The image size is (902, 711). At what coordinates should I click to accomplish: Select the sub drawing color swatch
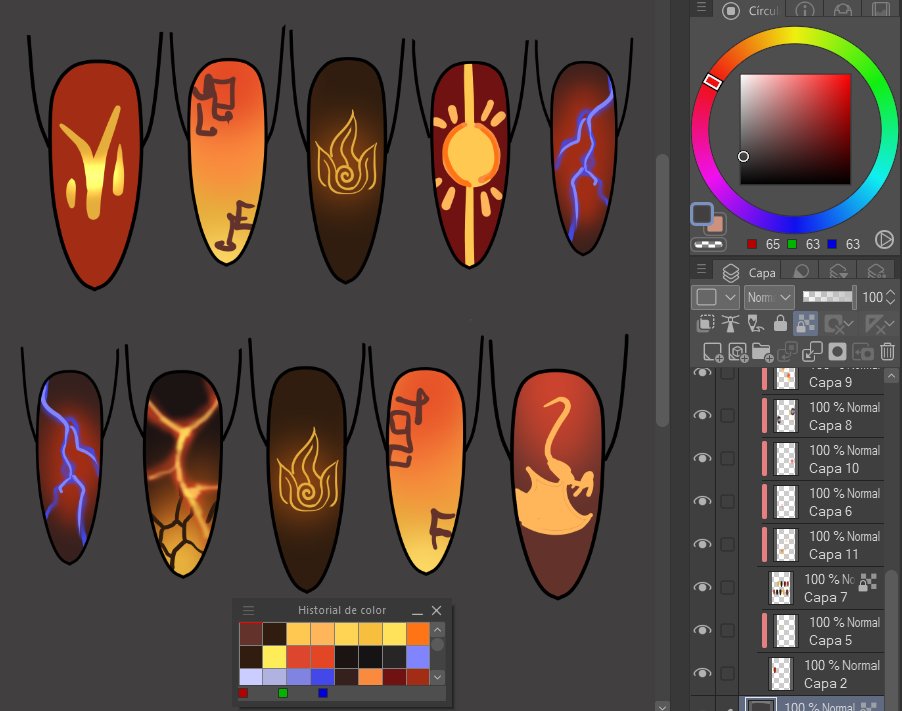pos(717,225)
